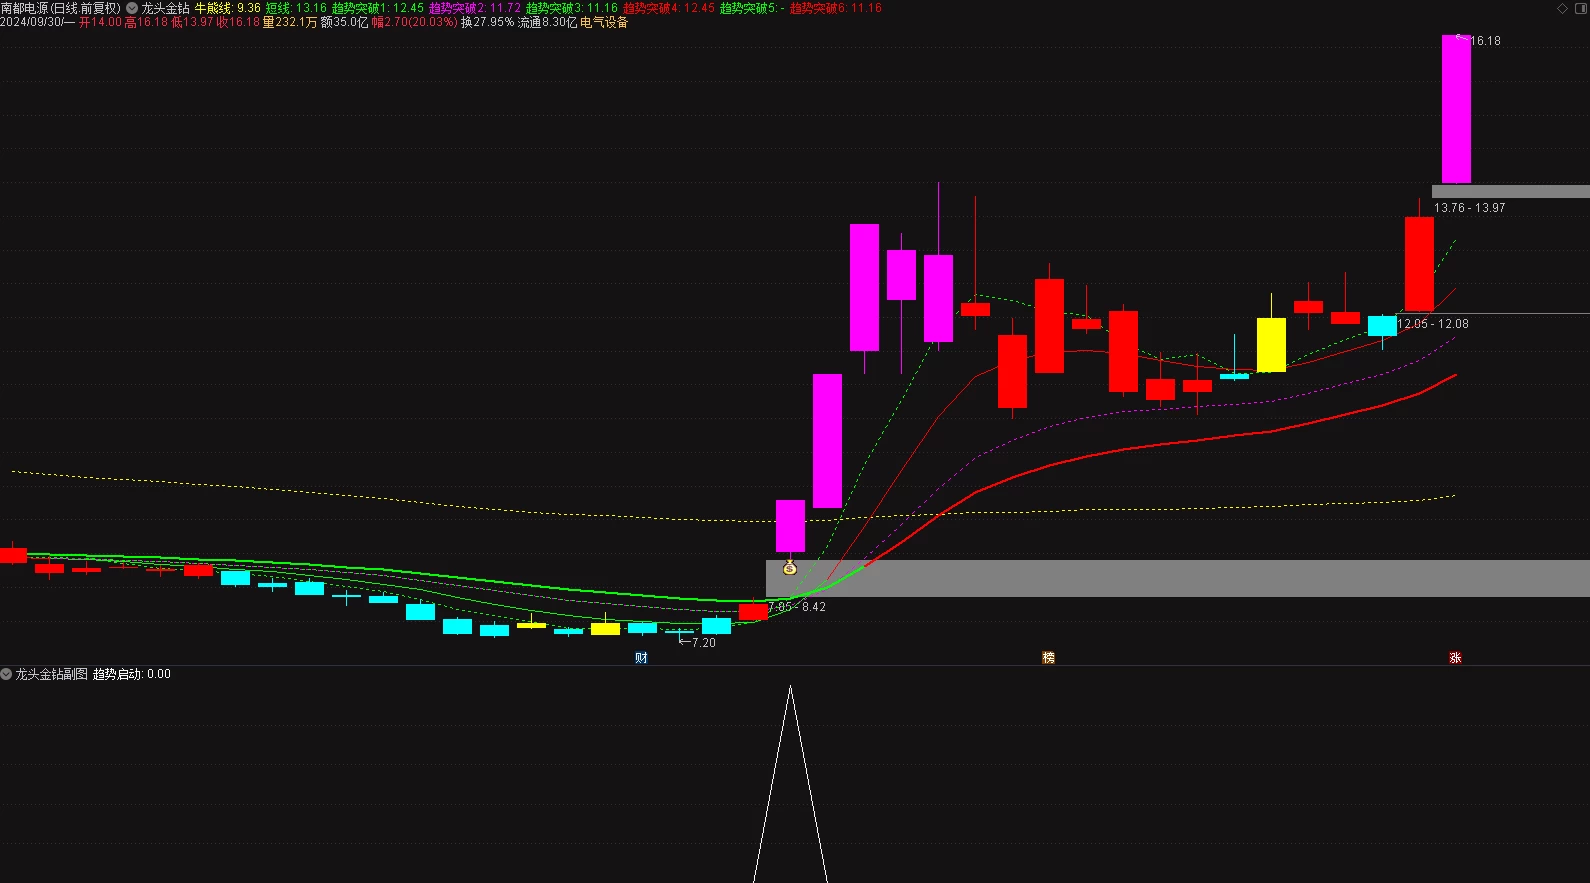The width and height of the screenshot is (1590, 883).
Task: Click the turnover amount 额35.0亿
Action: [x=344, y=22]
